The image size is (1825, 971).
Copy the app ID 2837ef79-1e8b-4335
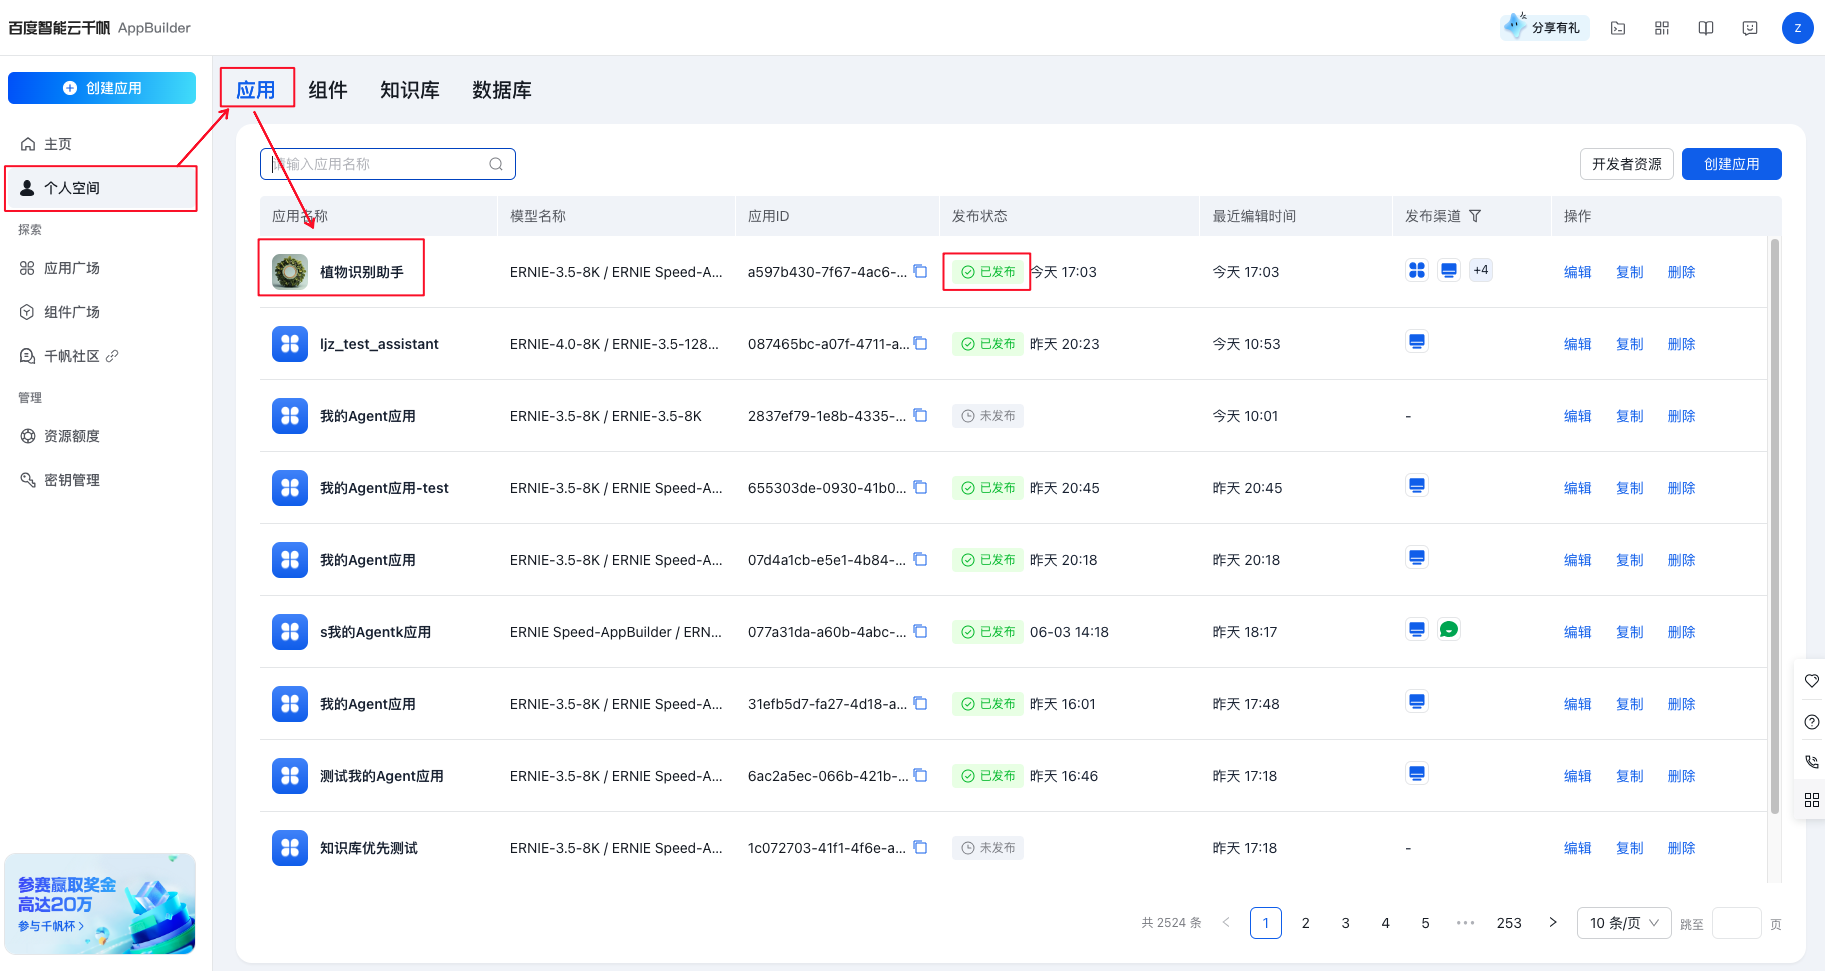921,415
